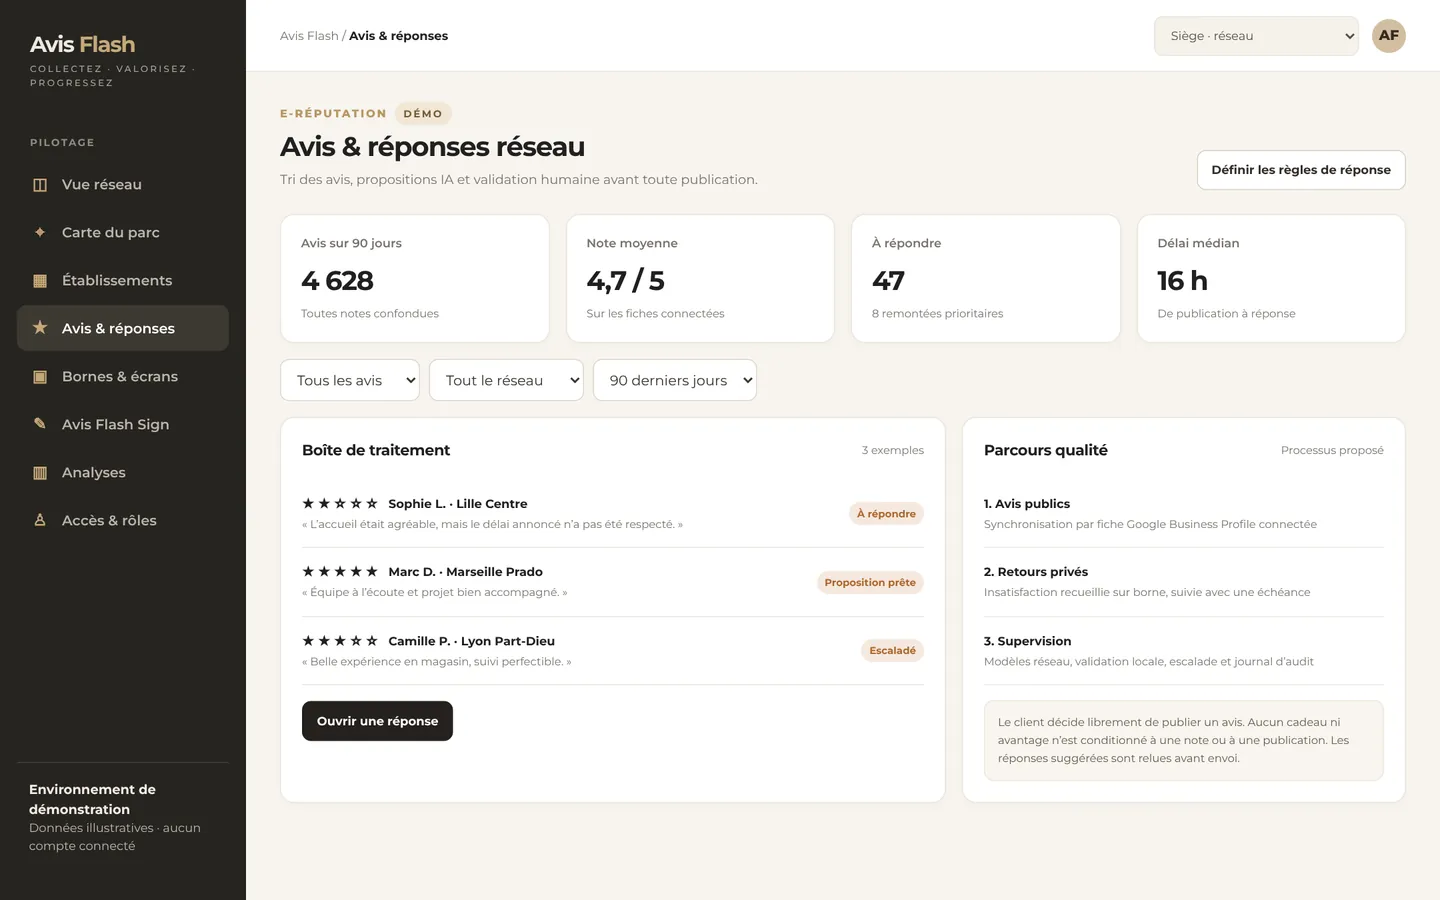Click '2. Retours privés' step

(x=1036, y=572)
